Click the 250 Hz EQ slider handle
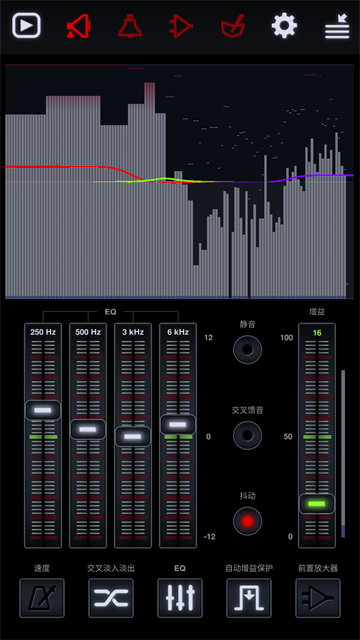 (x=43, y=410)
